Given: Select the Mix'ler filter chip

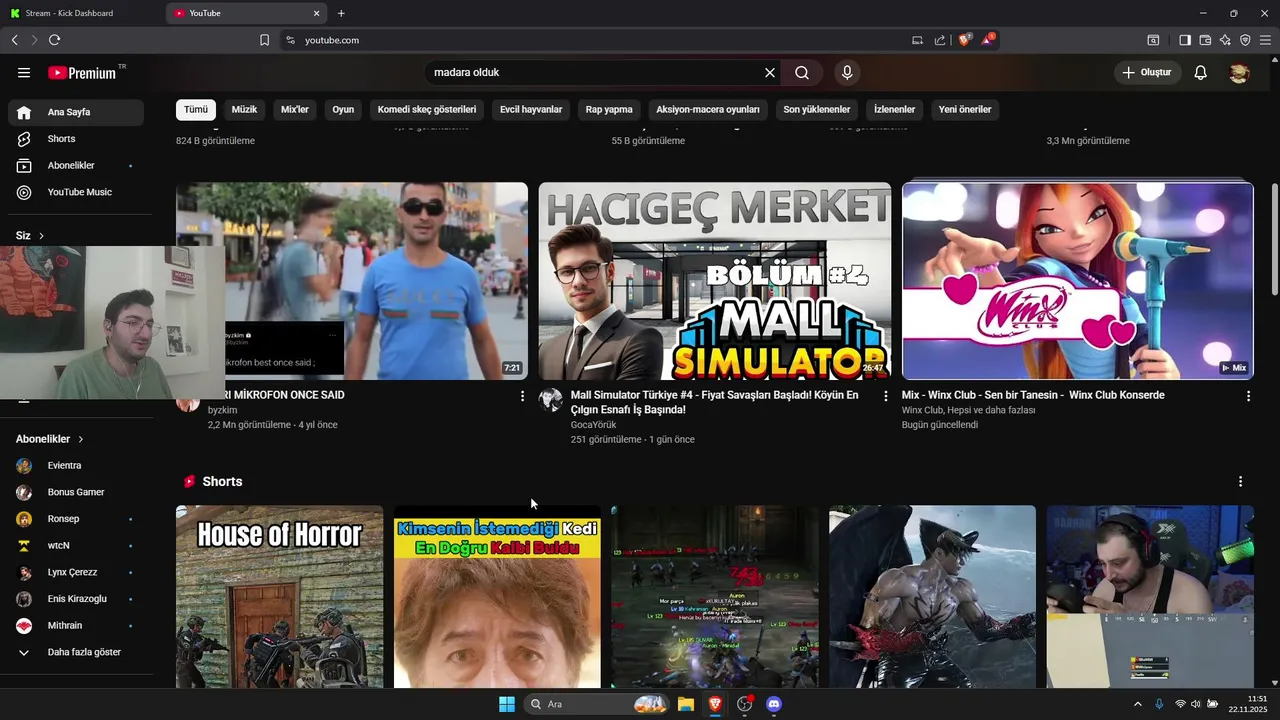Looking at the screenshot, I should (295, 109).
